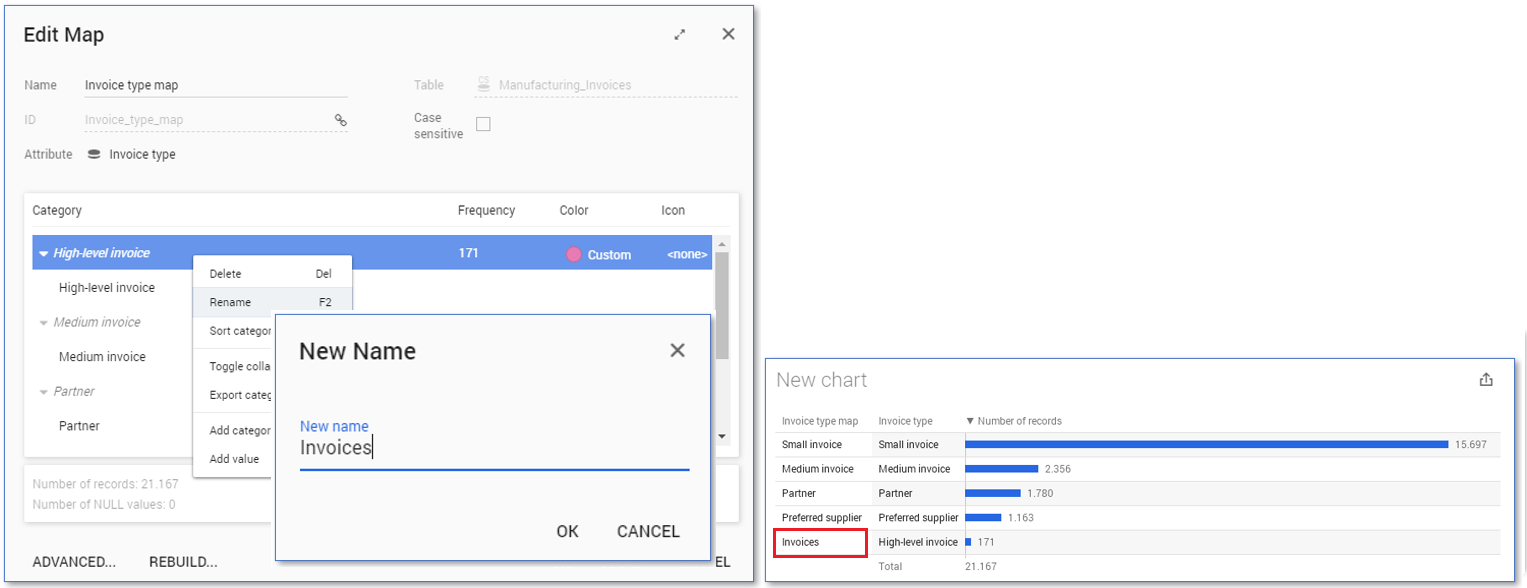Choose Delete in the context menu
Viewport: 1527px width, 588px height.
[226, 274]
